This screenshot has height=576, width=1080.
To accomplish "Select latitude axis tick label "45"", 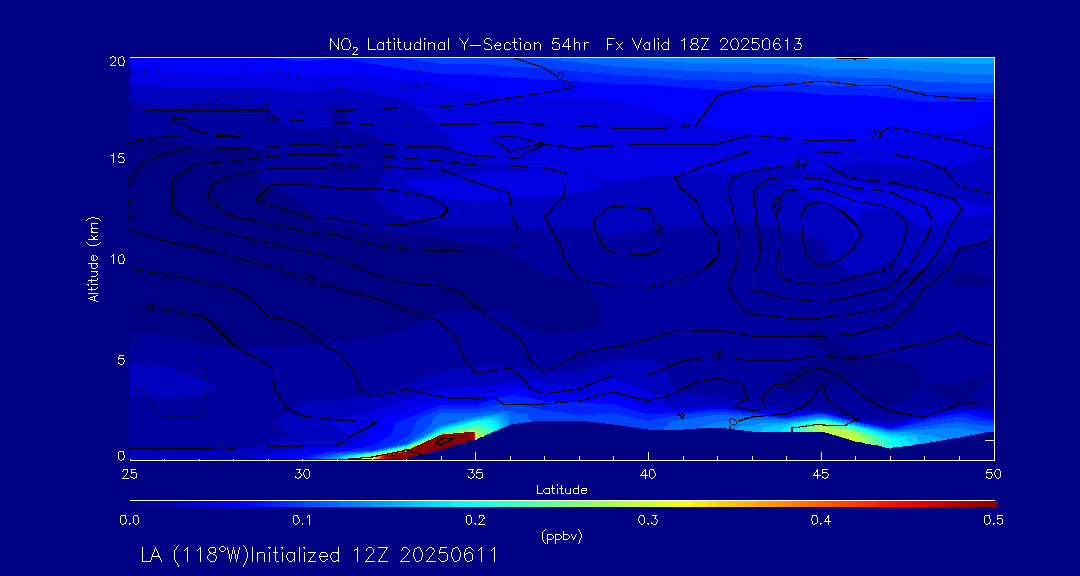I will pyautogui.click(x=821, y=473).
